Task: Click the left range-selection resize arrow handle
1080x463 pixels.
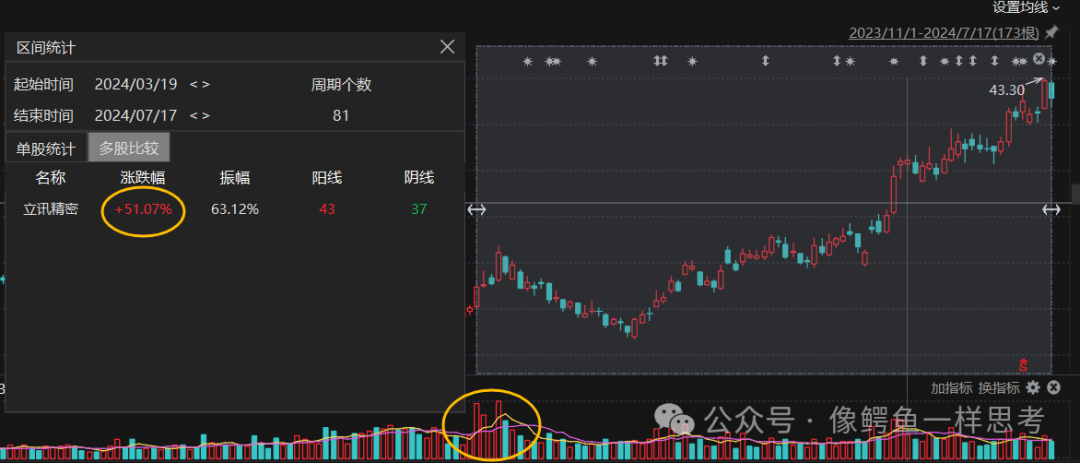Action: (477, 209)
